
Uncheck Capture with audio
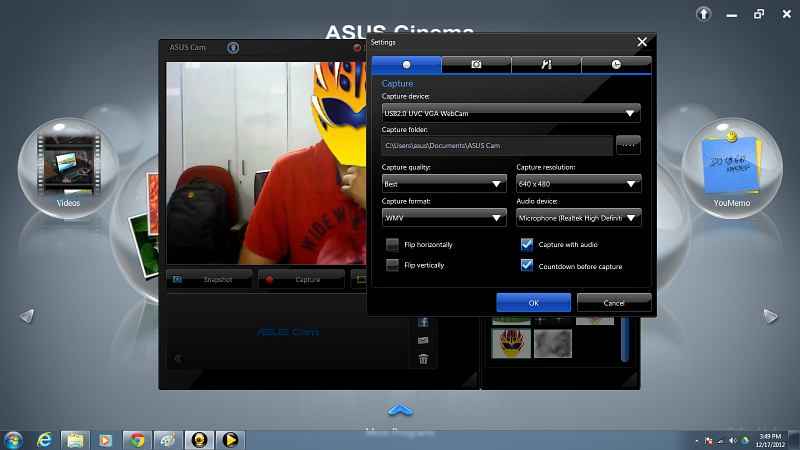tap(527, 245)
